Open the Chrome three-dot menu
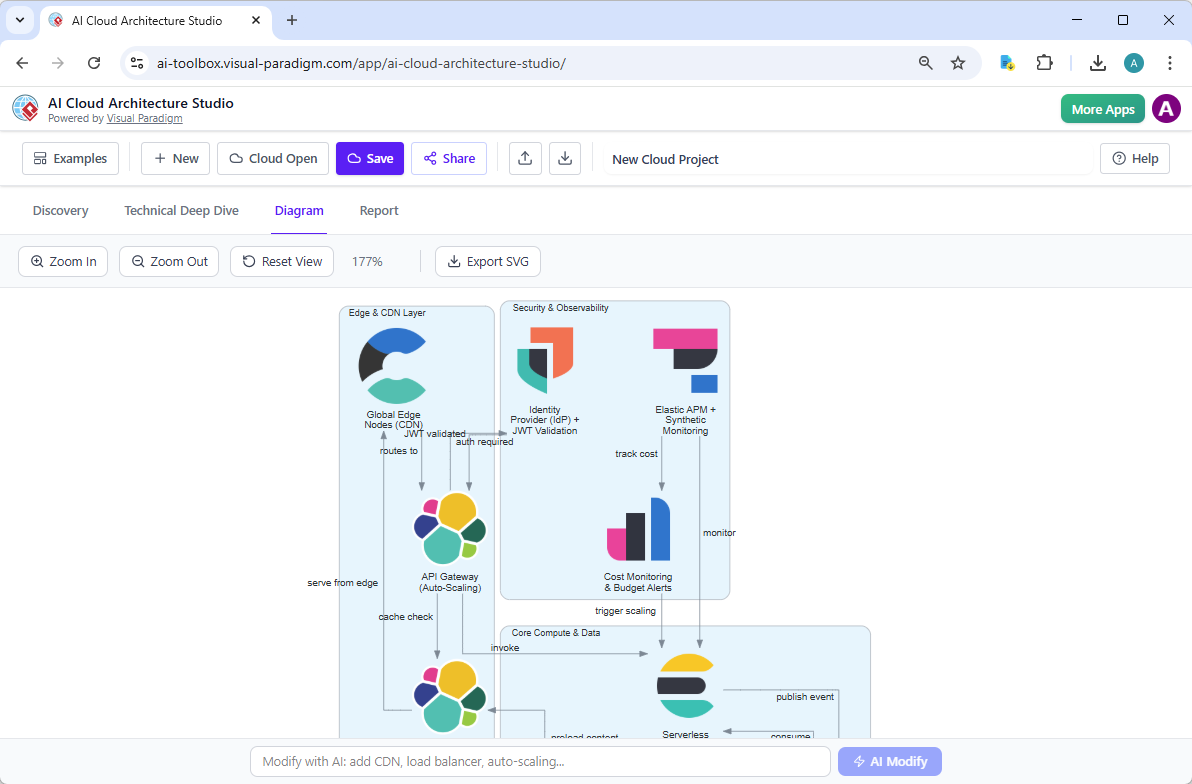Screen dimensions: 1192x784 click(1171, 62)
